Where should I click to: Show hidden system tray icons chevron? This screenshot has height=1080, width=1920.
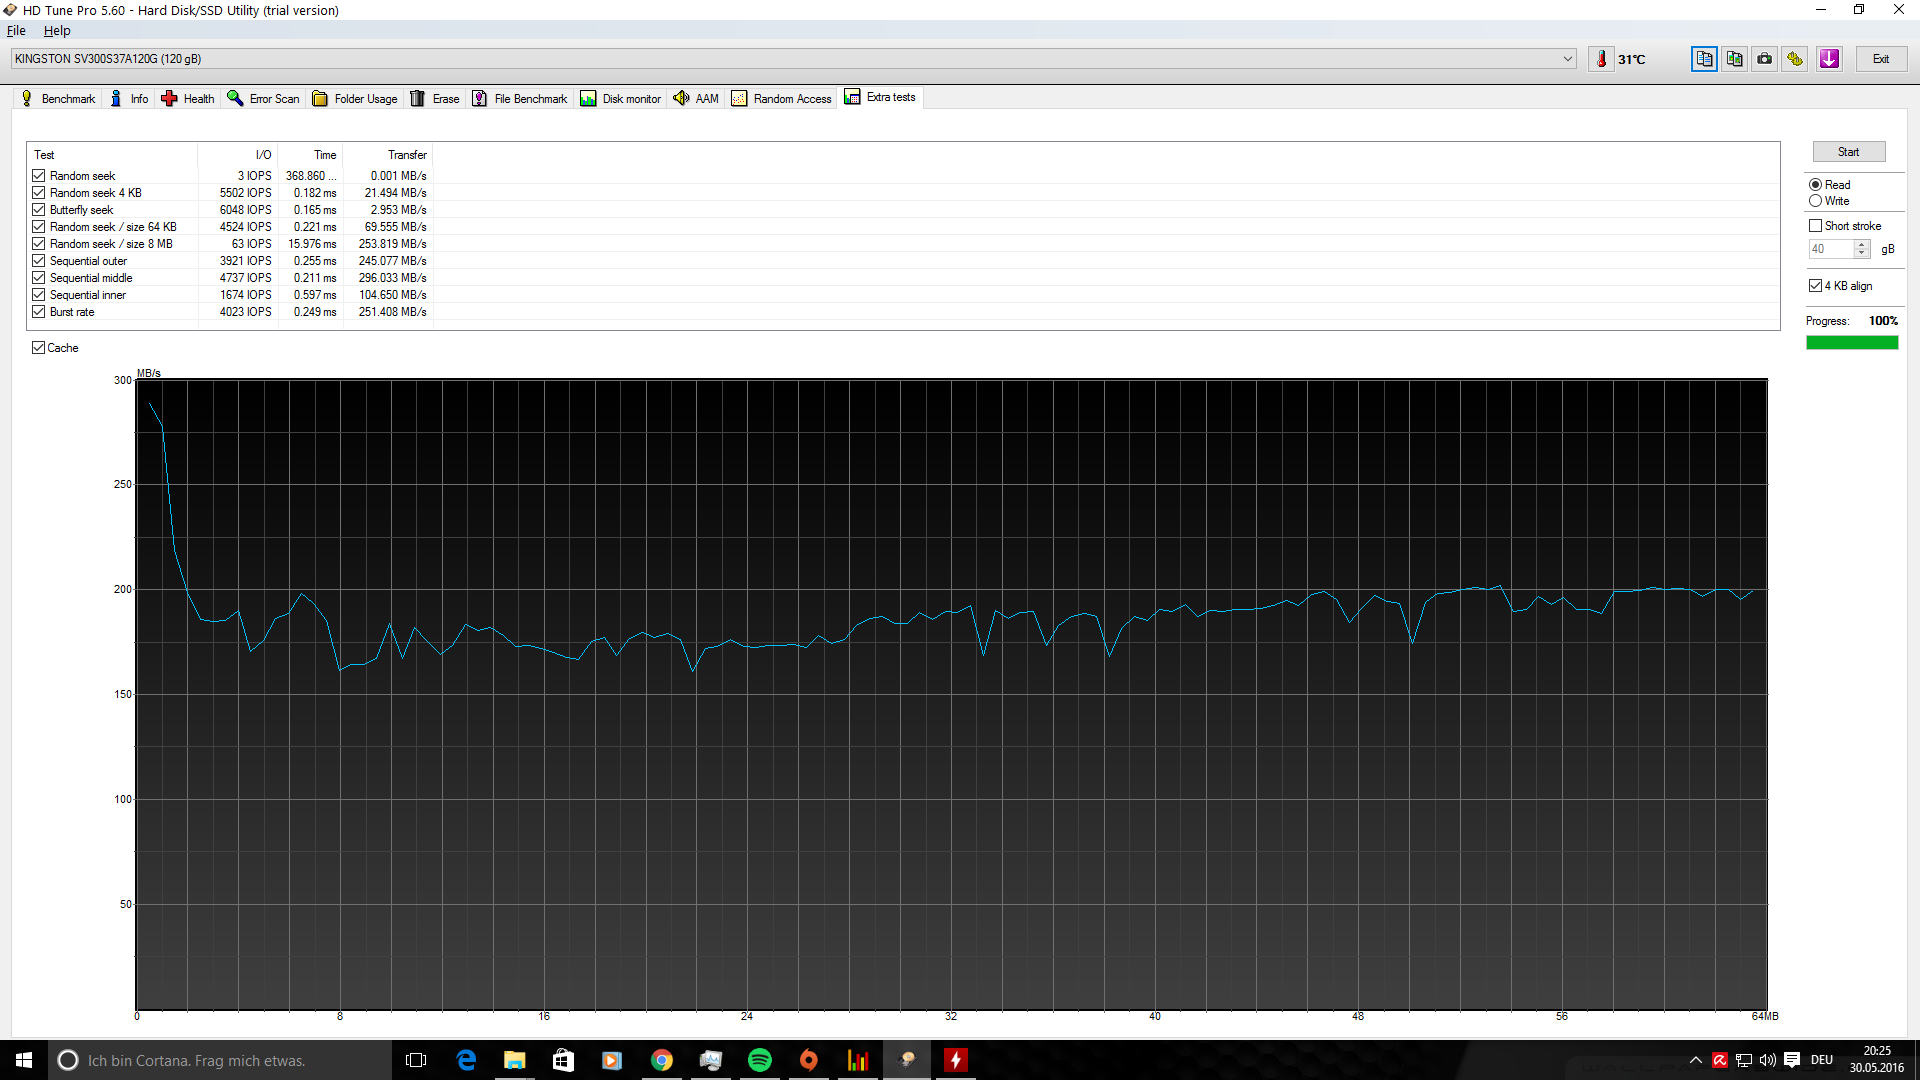click(x=1695, y=1060)
